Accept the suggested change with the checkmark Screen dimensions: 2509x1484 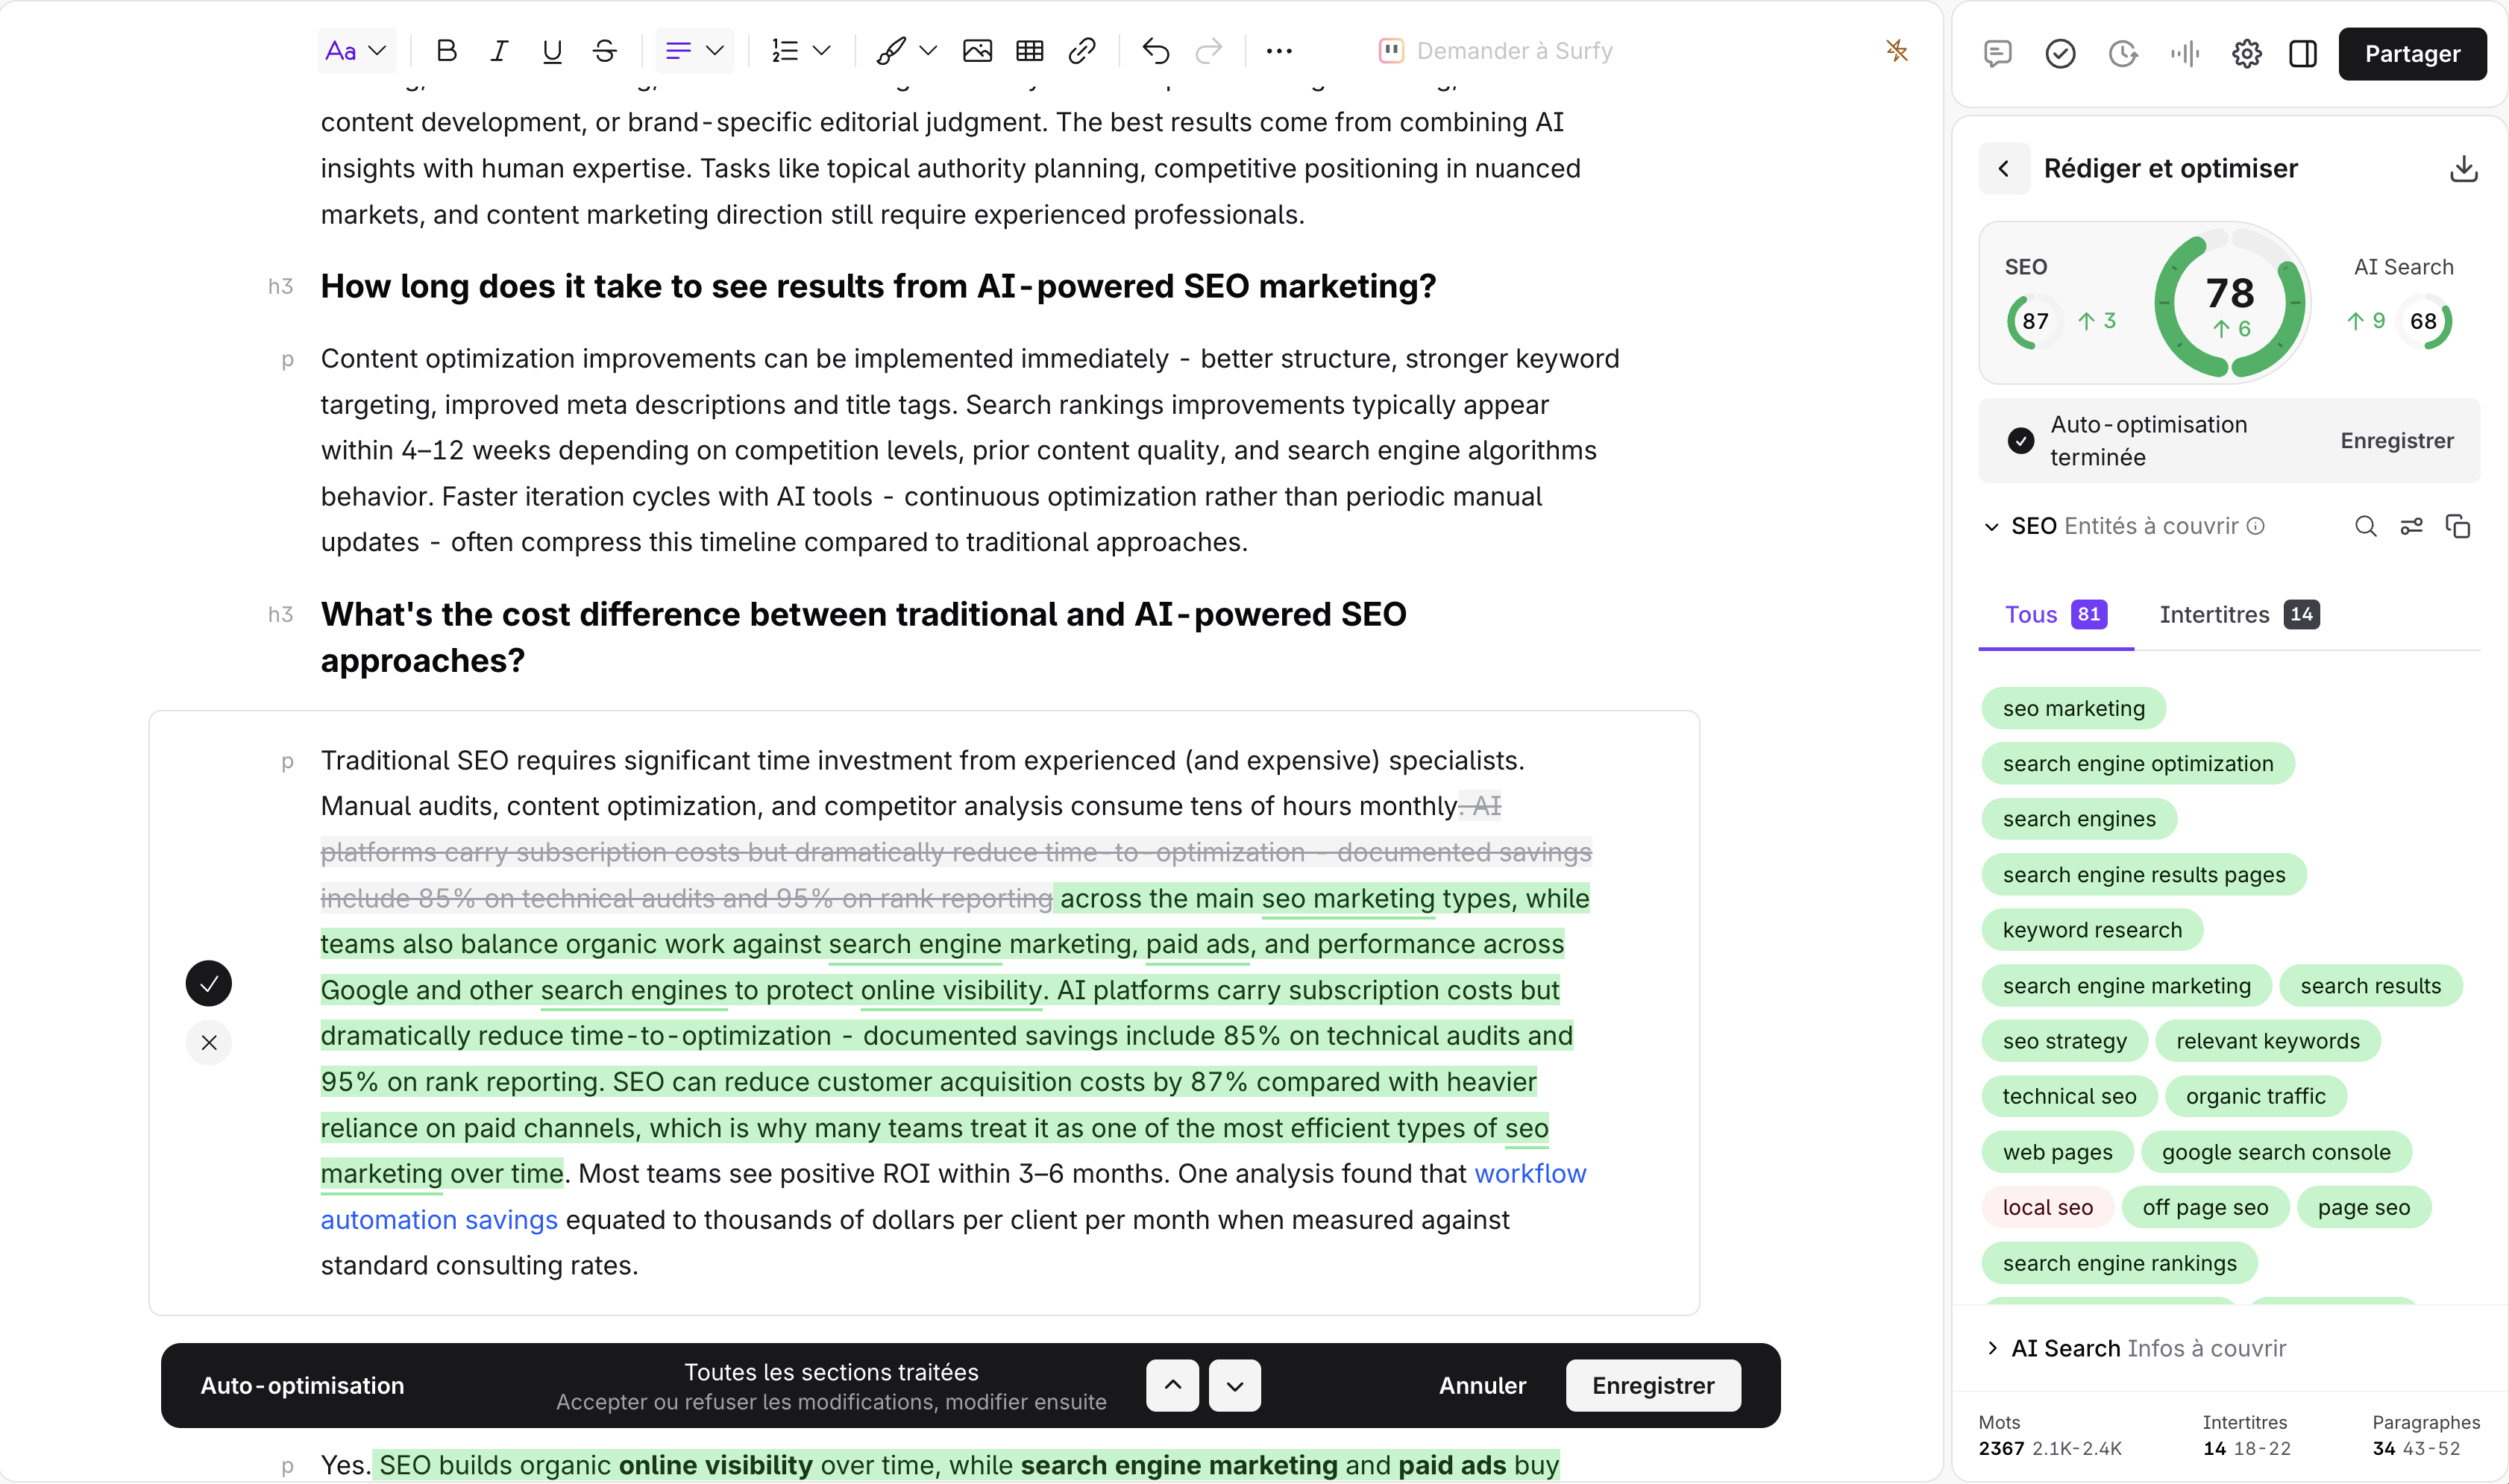coord(209,984)
